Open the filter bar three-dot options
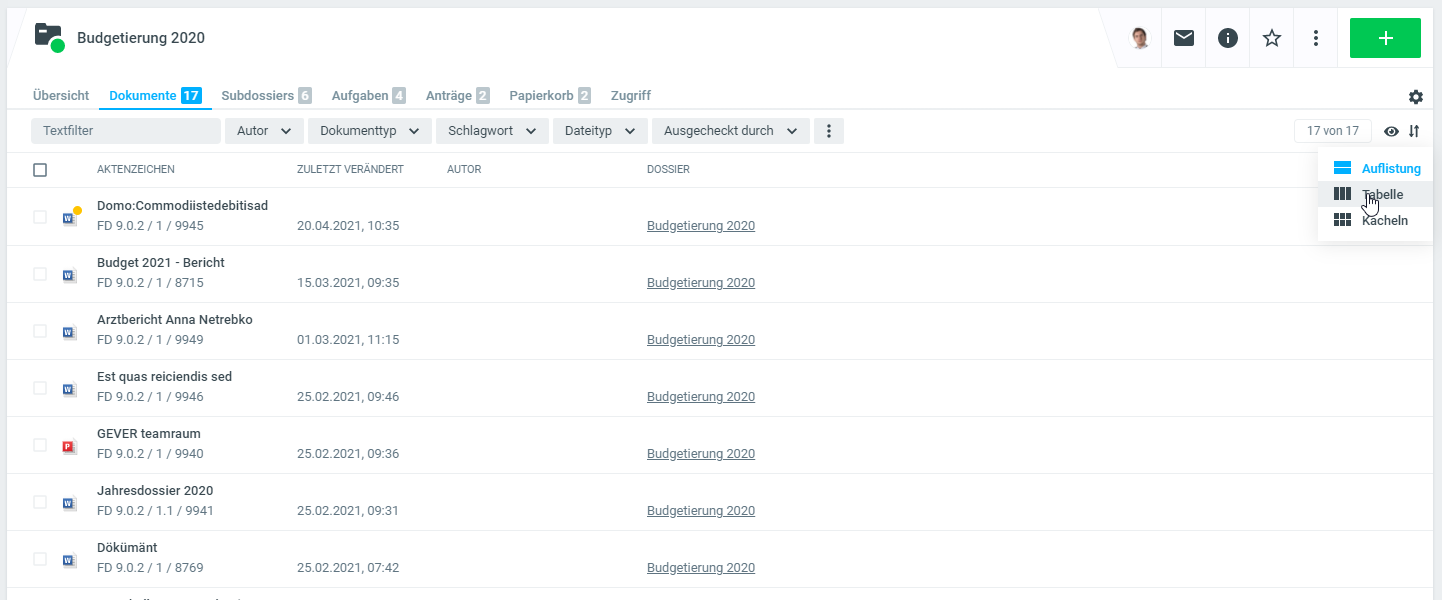The height and width of the screenshot is (600, 1442). coord(828,131)
